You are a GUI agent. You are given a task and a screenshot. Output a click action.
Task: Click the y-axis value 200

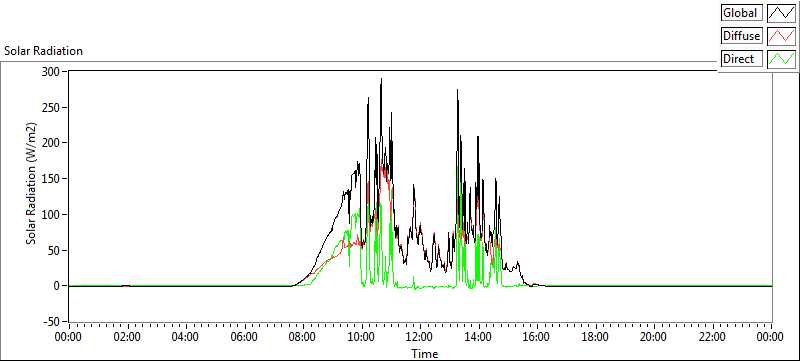point(51,143)
